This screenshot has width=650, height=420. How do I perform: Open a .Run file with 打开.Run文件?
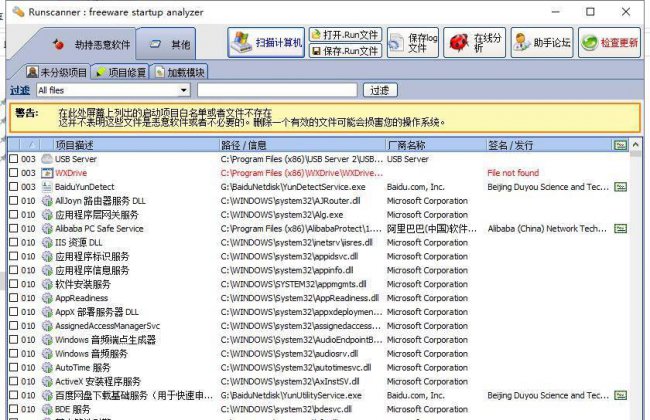pos(345,34)
